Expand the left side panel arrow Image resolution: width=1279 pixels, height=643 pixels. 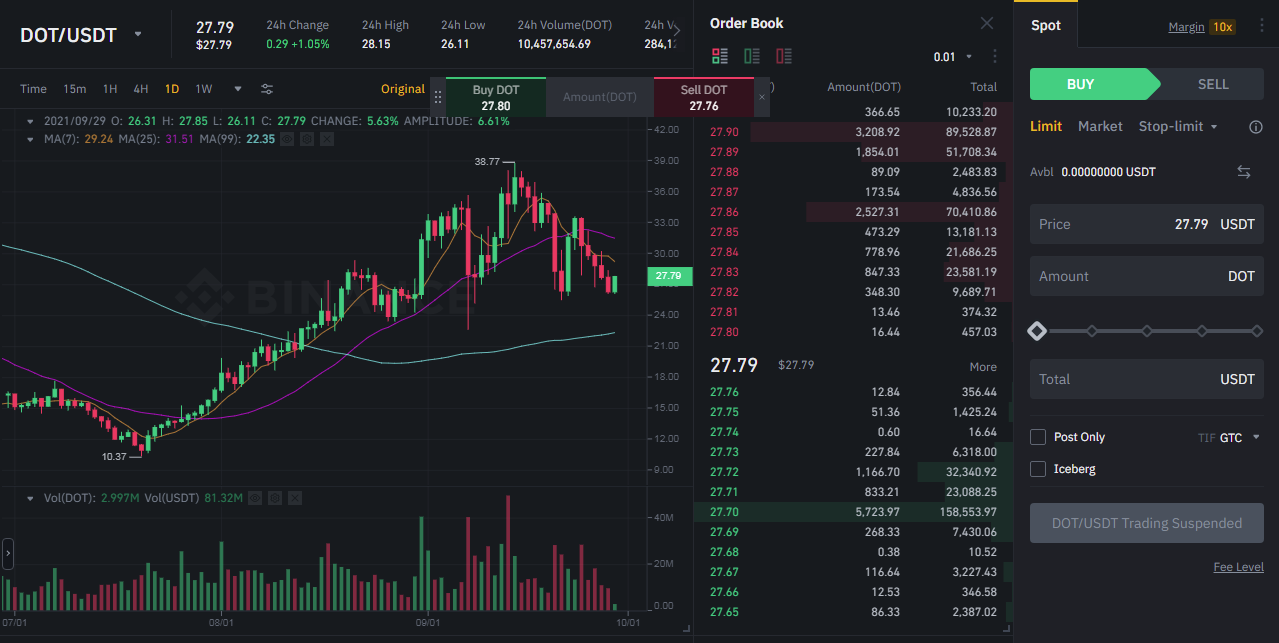click(x=7, y=552)
